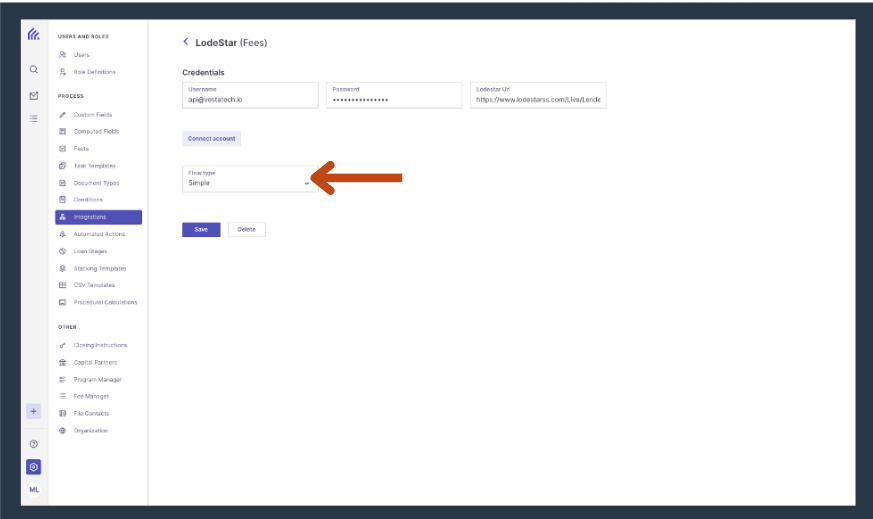Click the search icon in left rail

tap(34, 70)
